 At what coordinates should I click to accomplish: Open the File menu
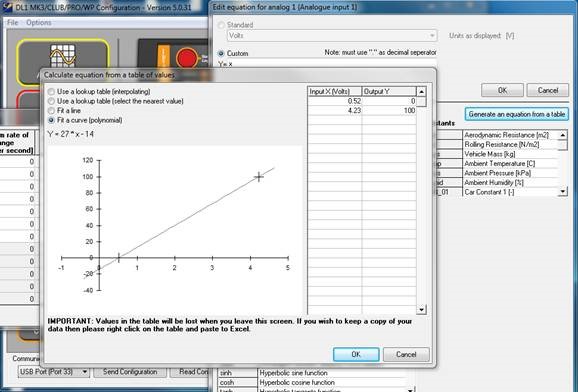[x=13, y=22]
